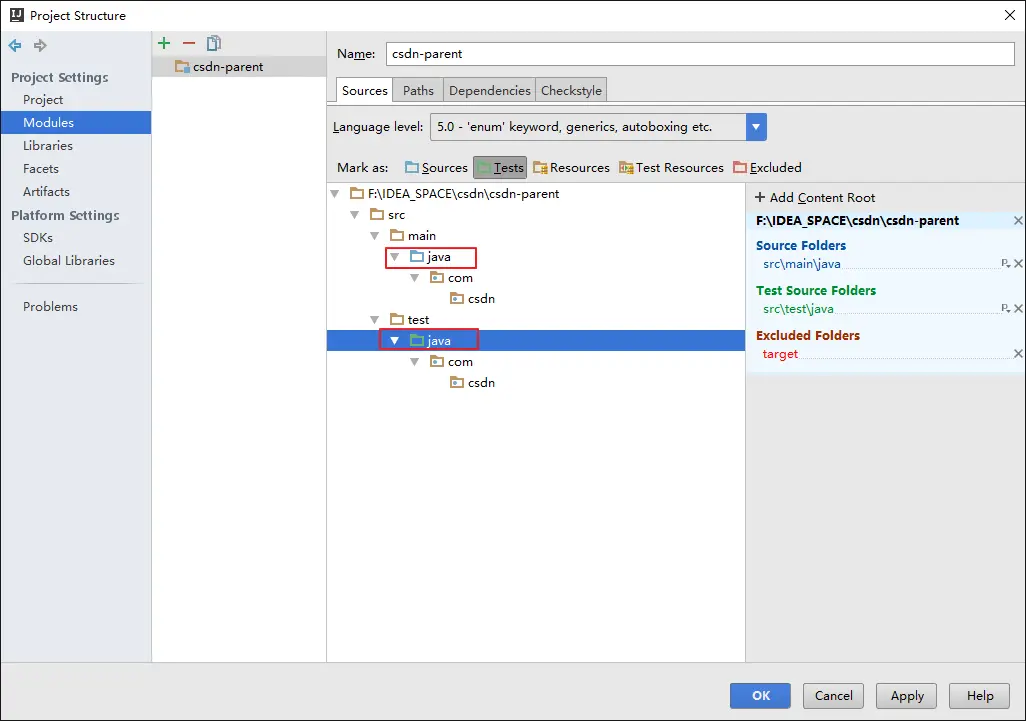
Task: Click the src\main\java source folder link
Action: [x=802, y=264]
